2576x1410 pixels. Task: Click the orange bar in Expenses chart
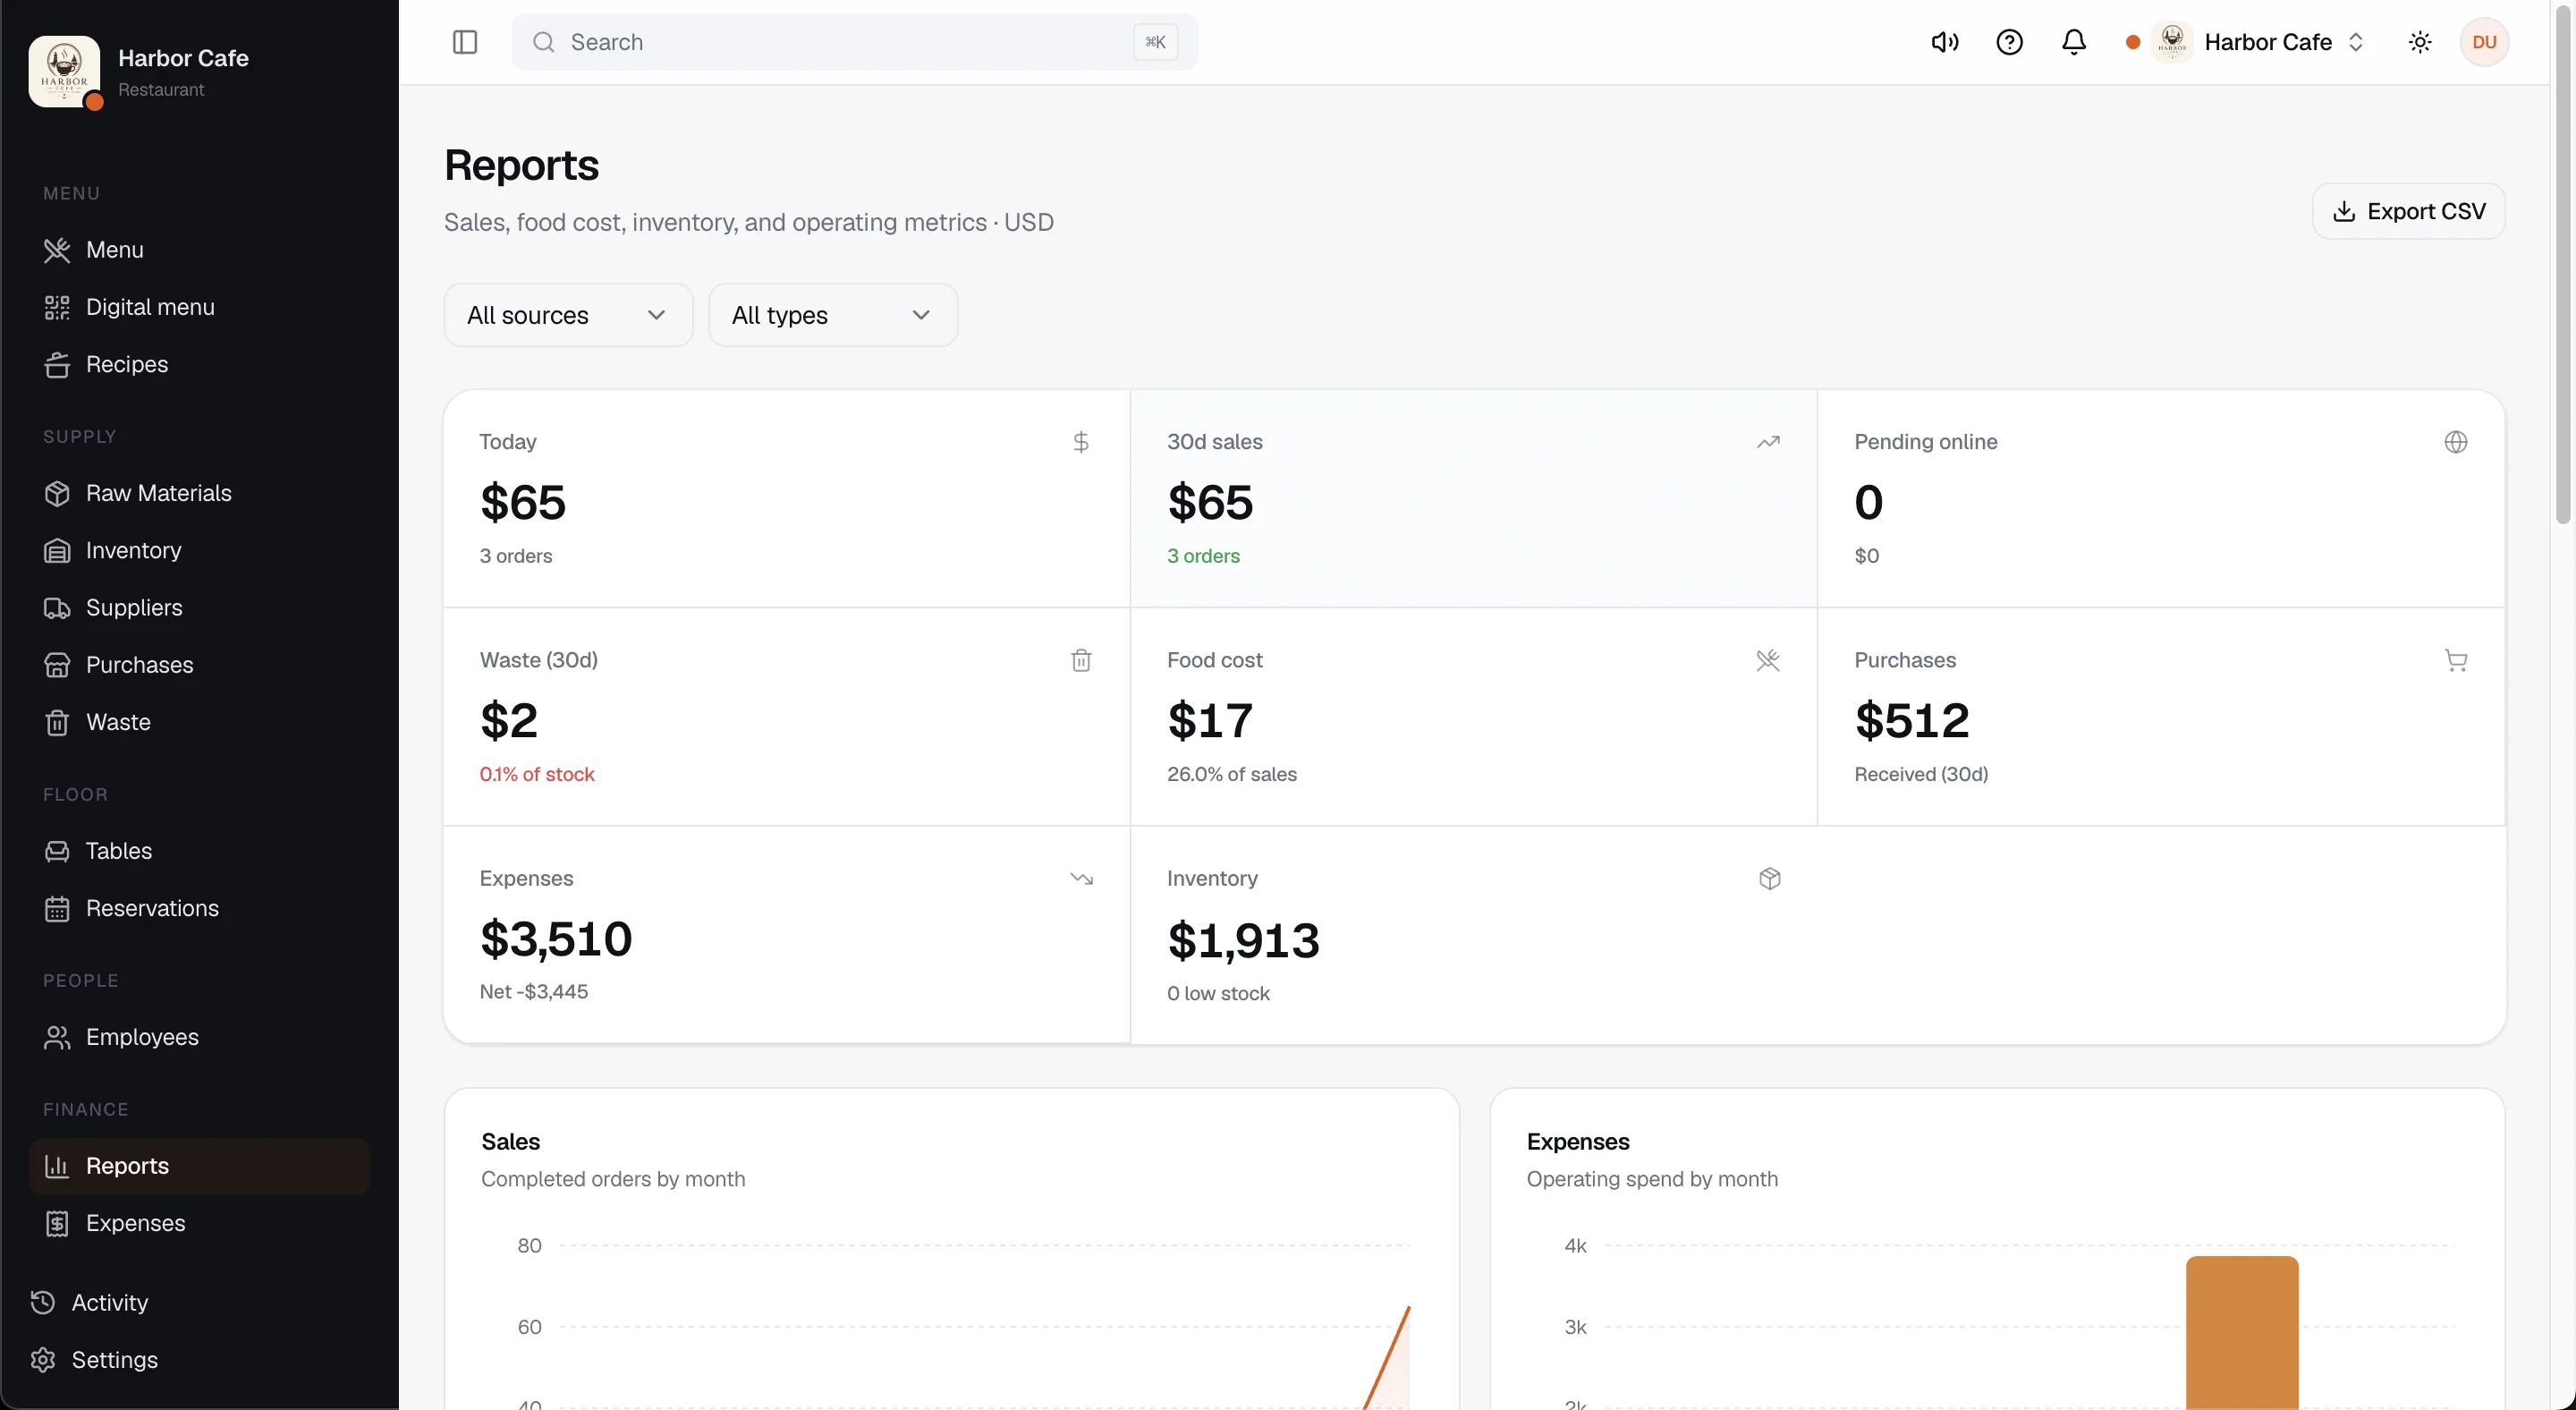2242,1332
